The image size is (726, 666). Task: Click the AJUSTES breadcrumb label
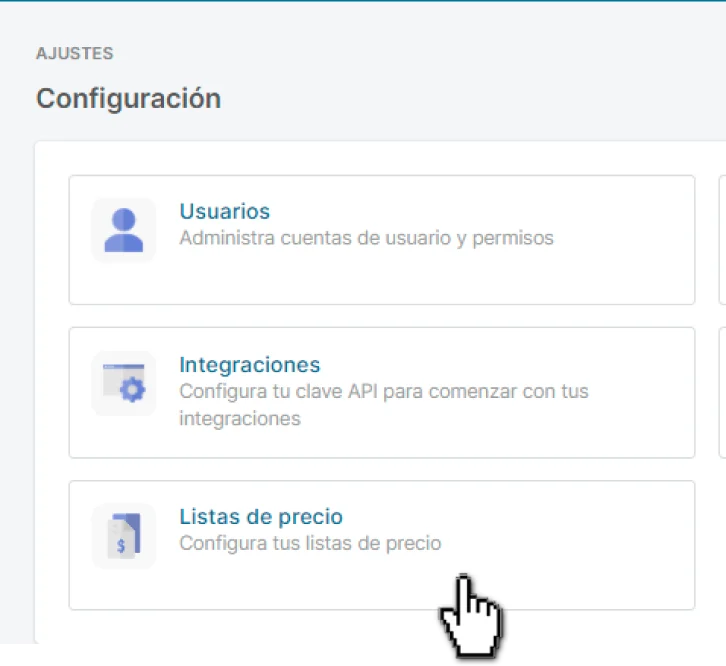pyautogui.click(x=75, y=53)
